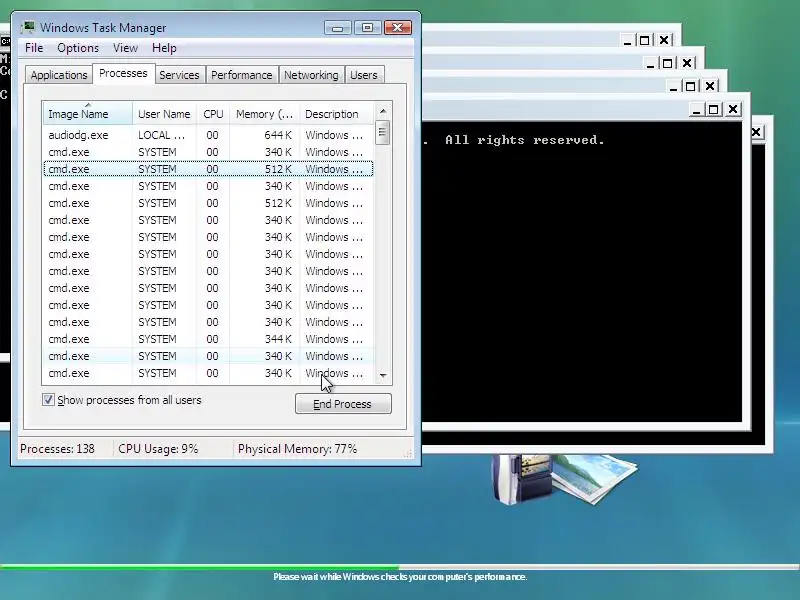Click the Windows performance check progress bar
Screen dimensions: 800x600
tap(400, 566)
